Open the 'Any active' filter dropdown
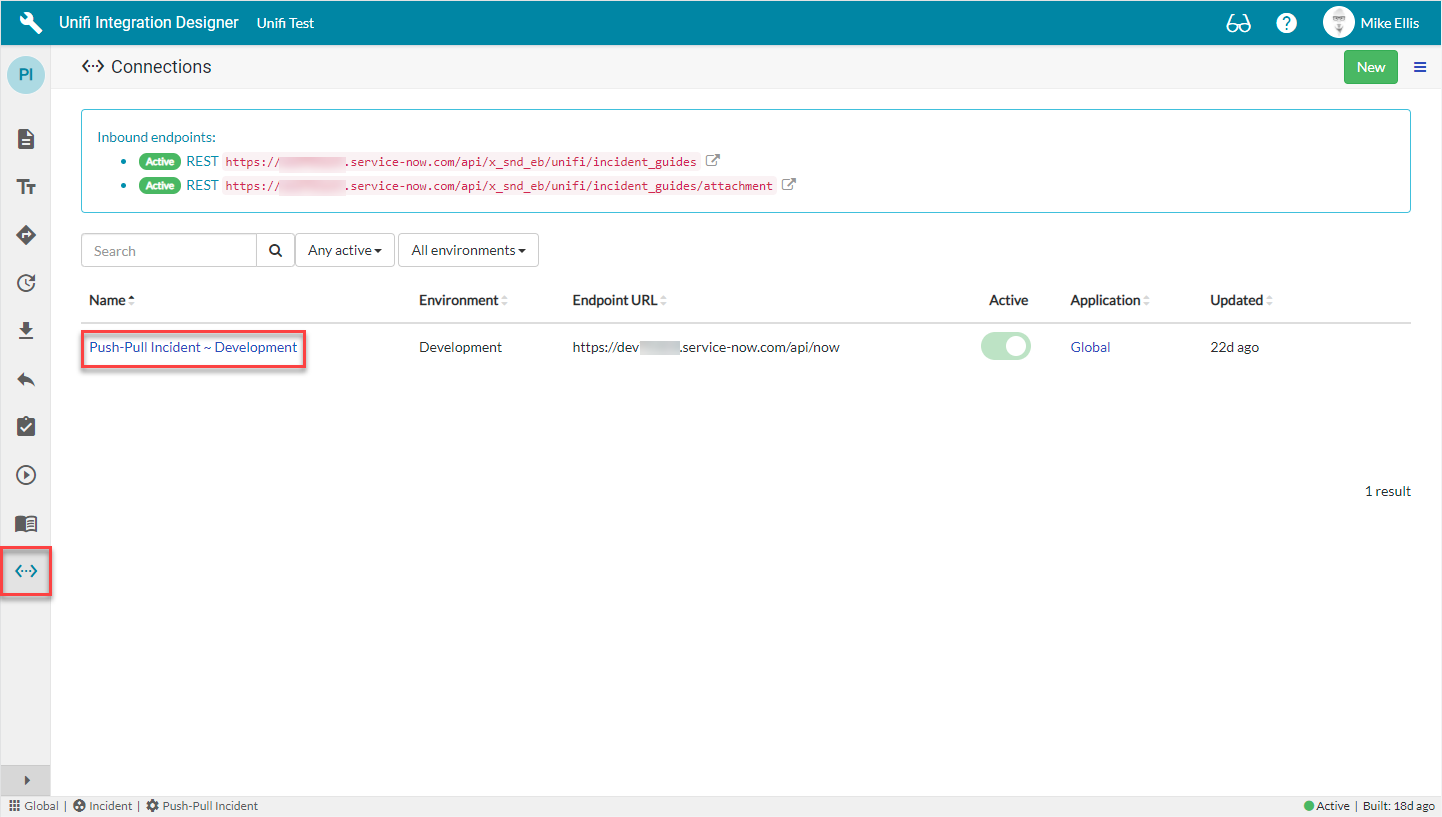This screenshot has height=817, width=1442. click(x=344, y=250)
